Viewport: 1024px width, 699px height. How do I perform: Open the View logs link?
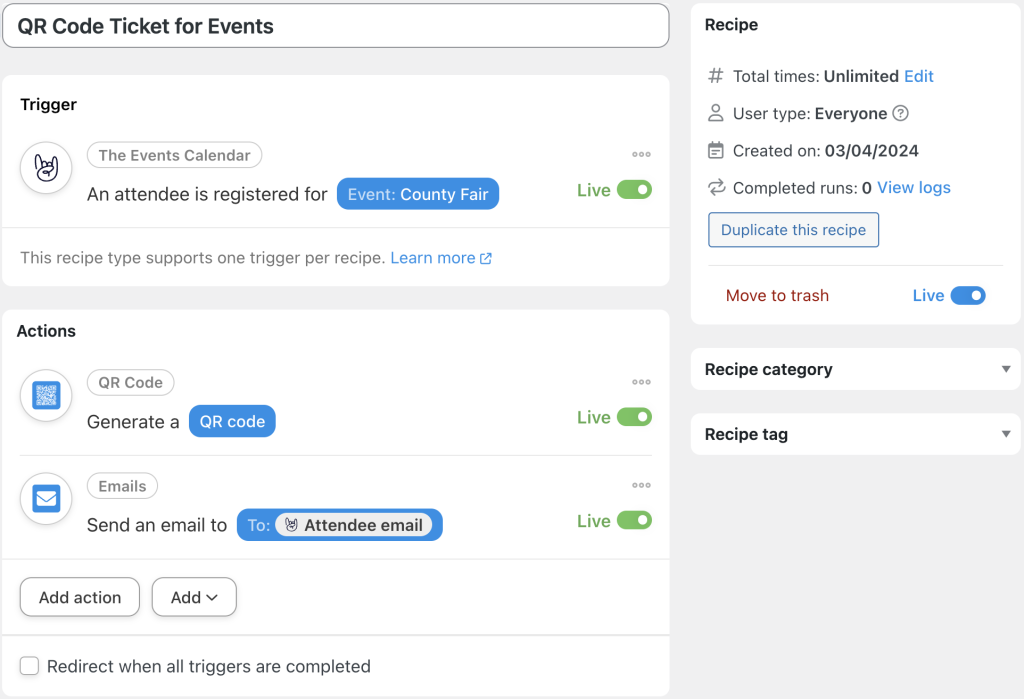[913, 188]
